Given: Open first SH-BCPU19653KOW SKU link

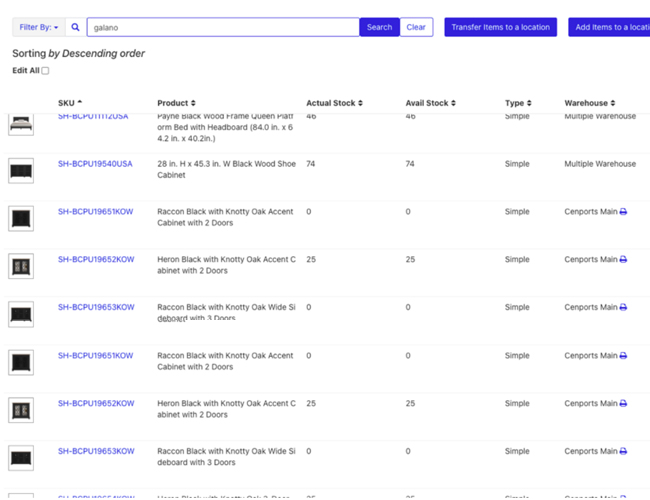Looking at the screenshot, I should pyautogui.click(x=96, y=307).
